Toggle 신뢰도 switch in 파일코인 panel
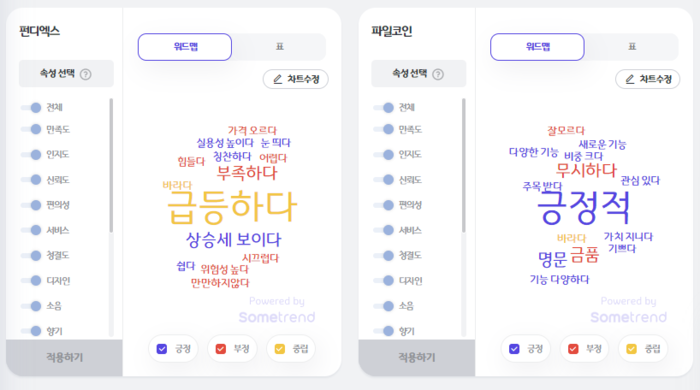700x390 pixels. (x=384, y=180)
